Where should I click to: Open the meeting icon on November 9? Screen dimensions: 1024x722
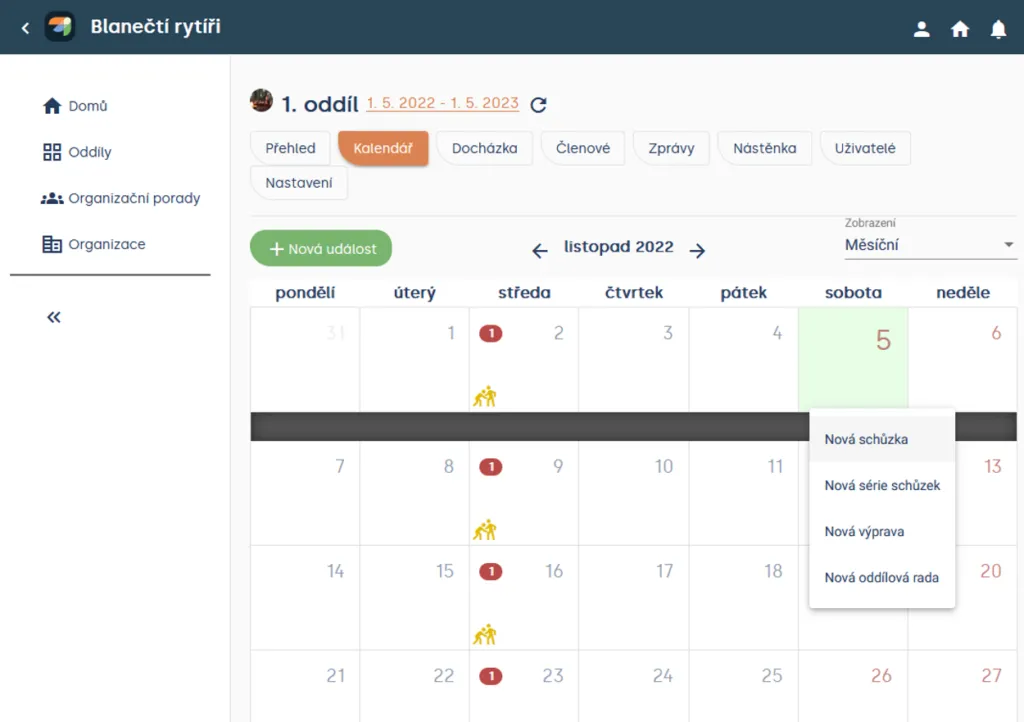[x=485, y=529]
